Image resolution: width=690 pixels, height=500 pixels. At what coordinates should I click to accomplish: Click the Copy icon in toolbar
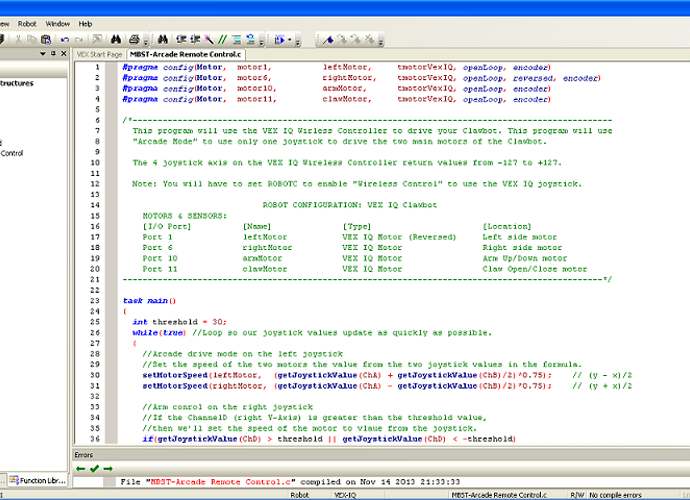pyautogui.click(x=32, y=40)
